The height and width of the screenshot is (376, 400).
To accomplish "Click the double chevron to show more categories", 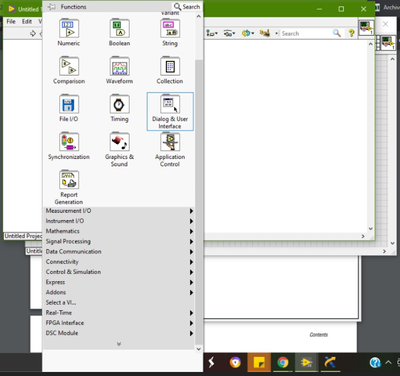I will pos(119,344).
